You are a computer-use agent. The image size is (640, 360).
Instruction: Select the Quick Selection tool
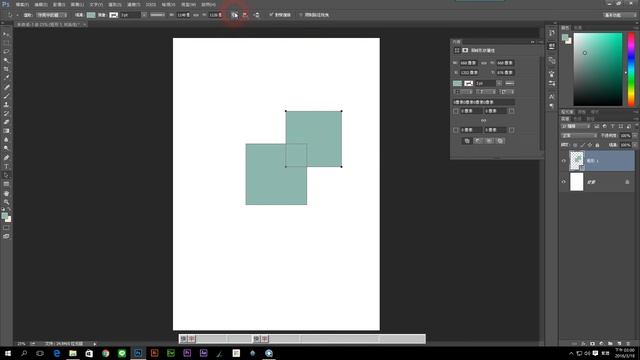click(x=6, y=60)
